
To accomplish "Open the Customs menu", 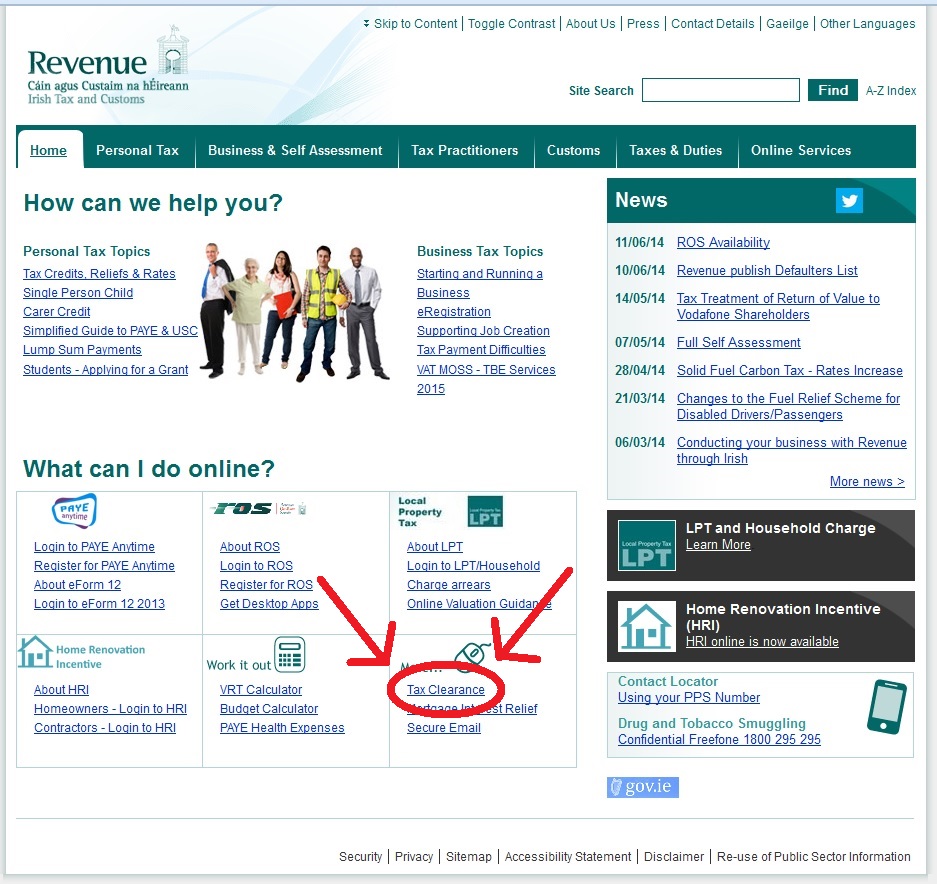I will 573,150.
